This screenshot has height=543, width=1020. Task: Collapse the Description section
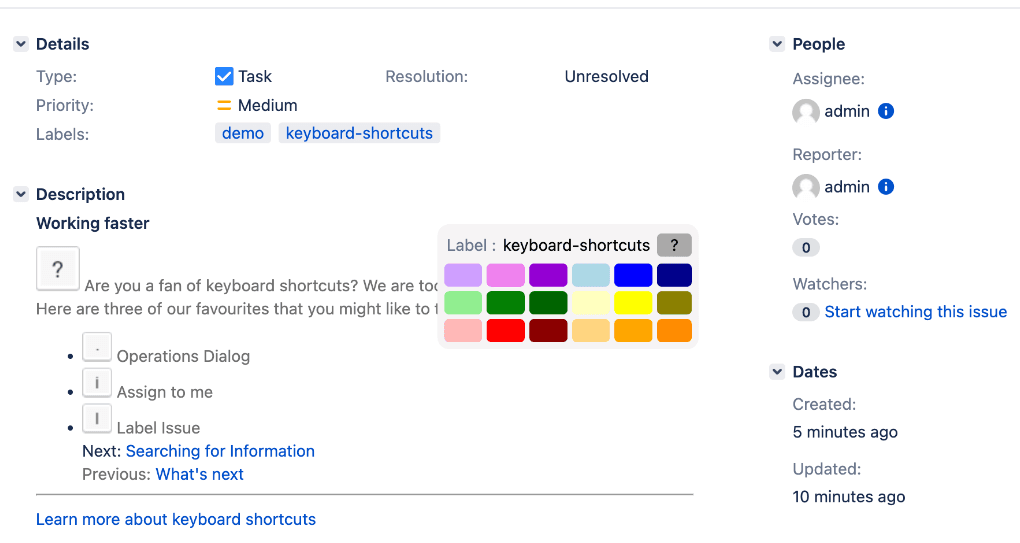click(21, 194)
